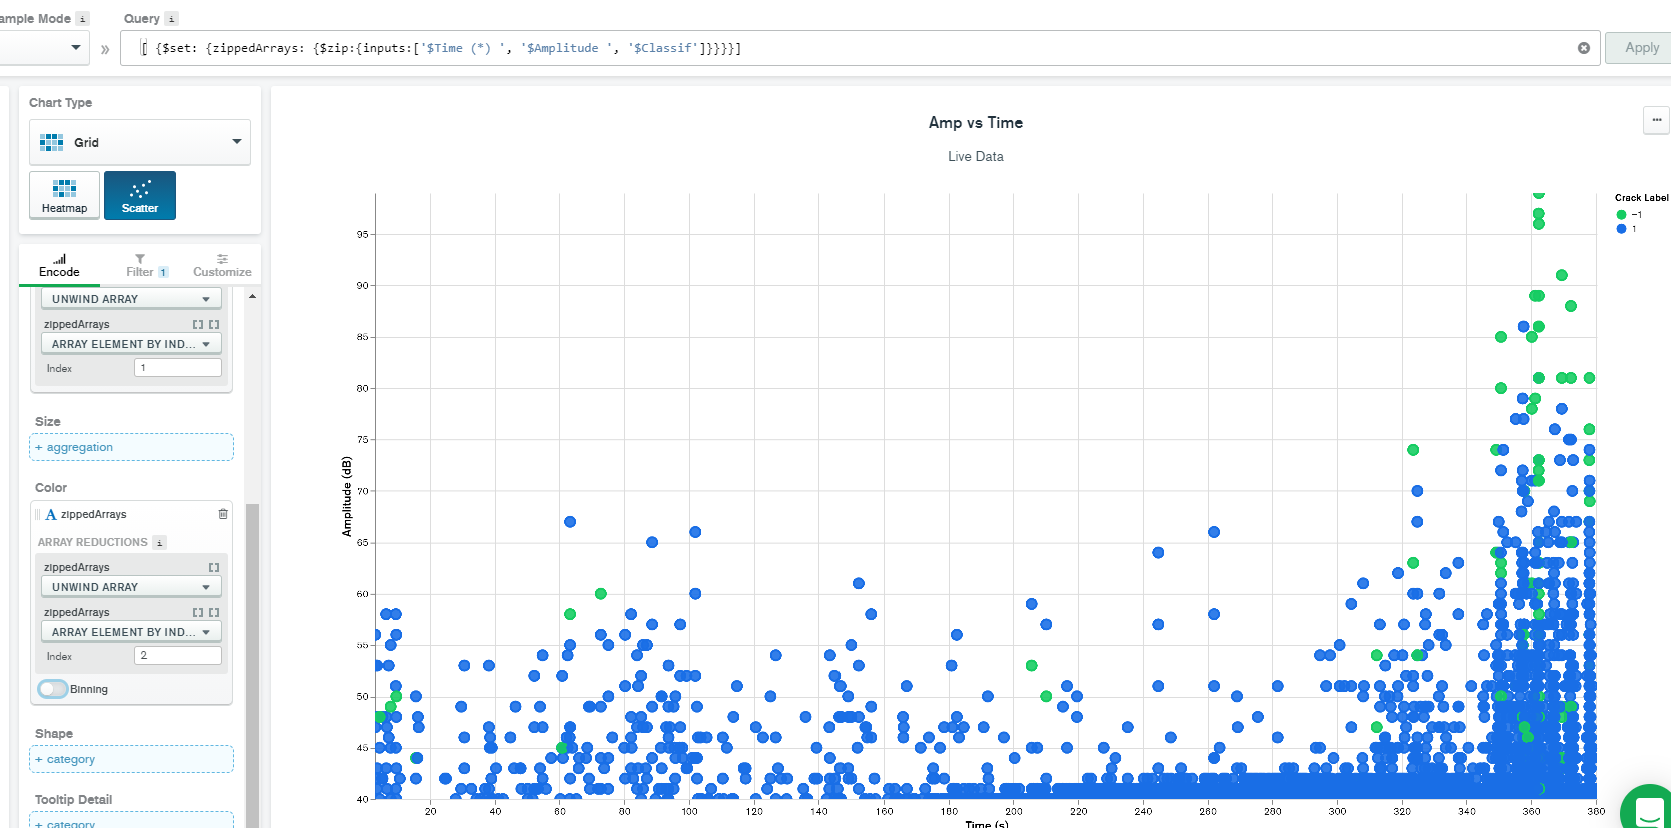The width and height of the screenshot is (1671, 828).
Task: Open the Color UNWIND ARRAY dropdown
Action: pyautogui.click(x=130, y=587)
